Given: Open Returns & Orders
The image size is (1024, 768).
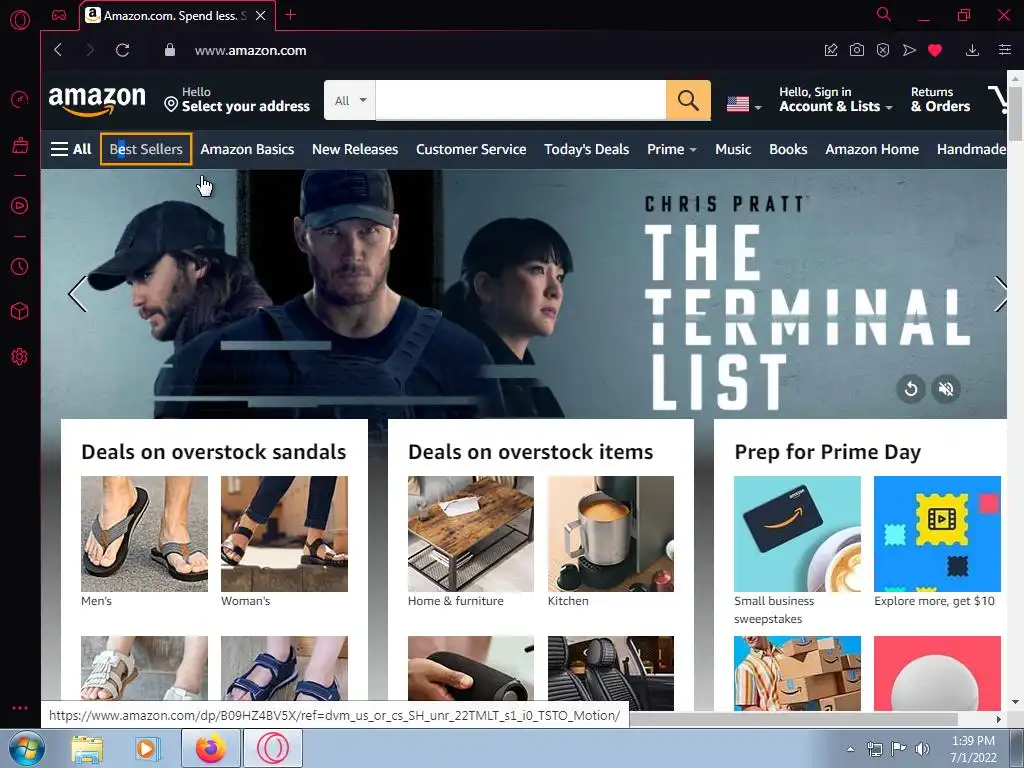Looking at the screenshot, I should [x=940, y=99].
